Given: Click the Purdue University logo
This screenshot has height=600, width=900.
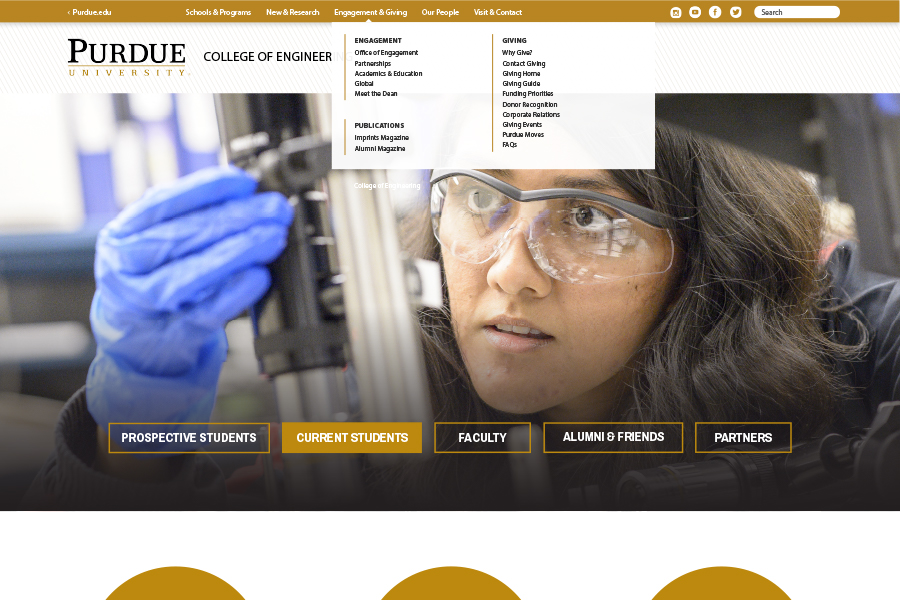Looking at the screenshot, I should (127, 58).
